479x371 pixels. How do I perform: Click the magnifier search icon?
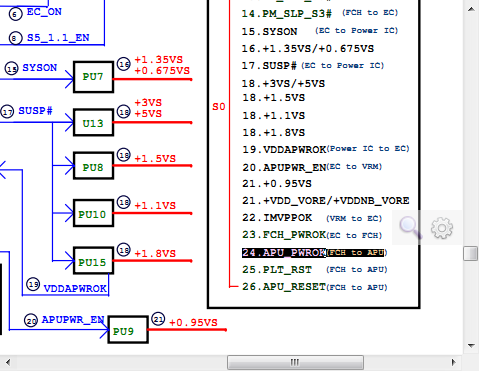[410, 227]
